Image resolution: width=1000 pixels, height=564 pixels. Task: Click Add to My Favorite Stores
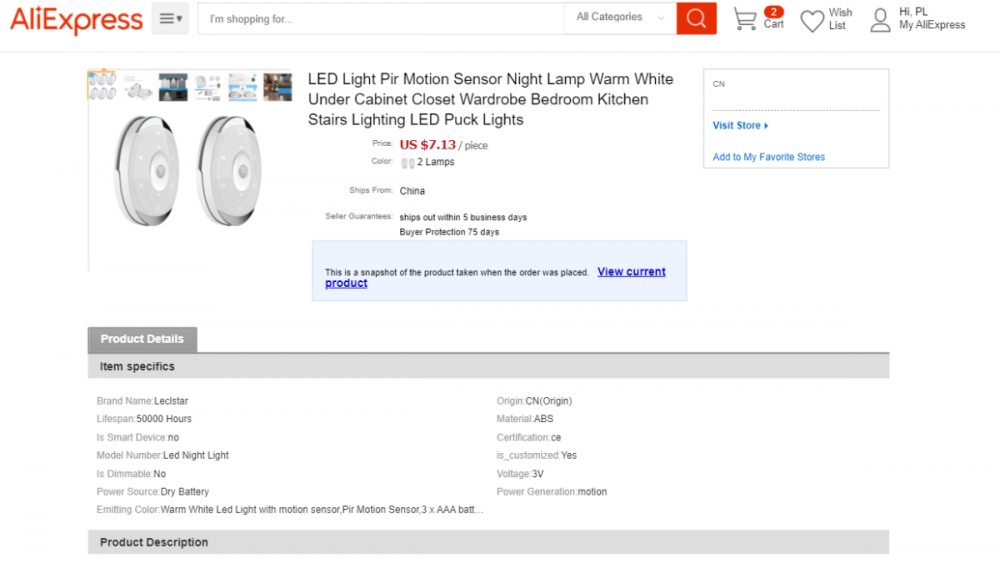tap(768, 157)
